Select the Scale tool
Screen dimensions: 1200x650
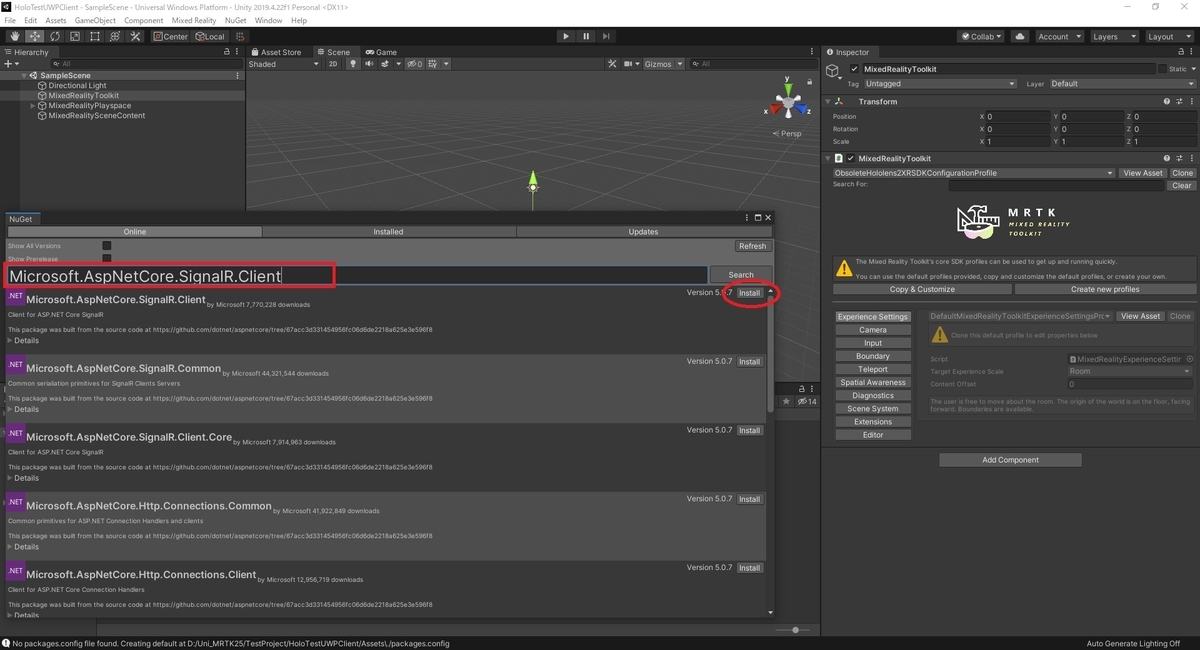click(x=74, y=36)
